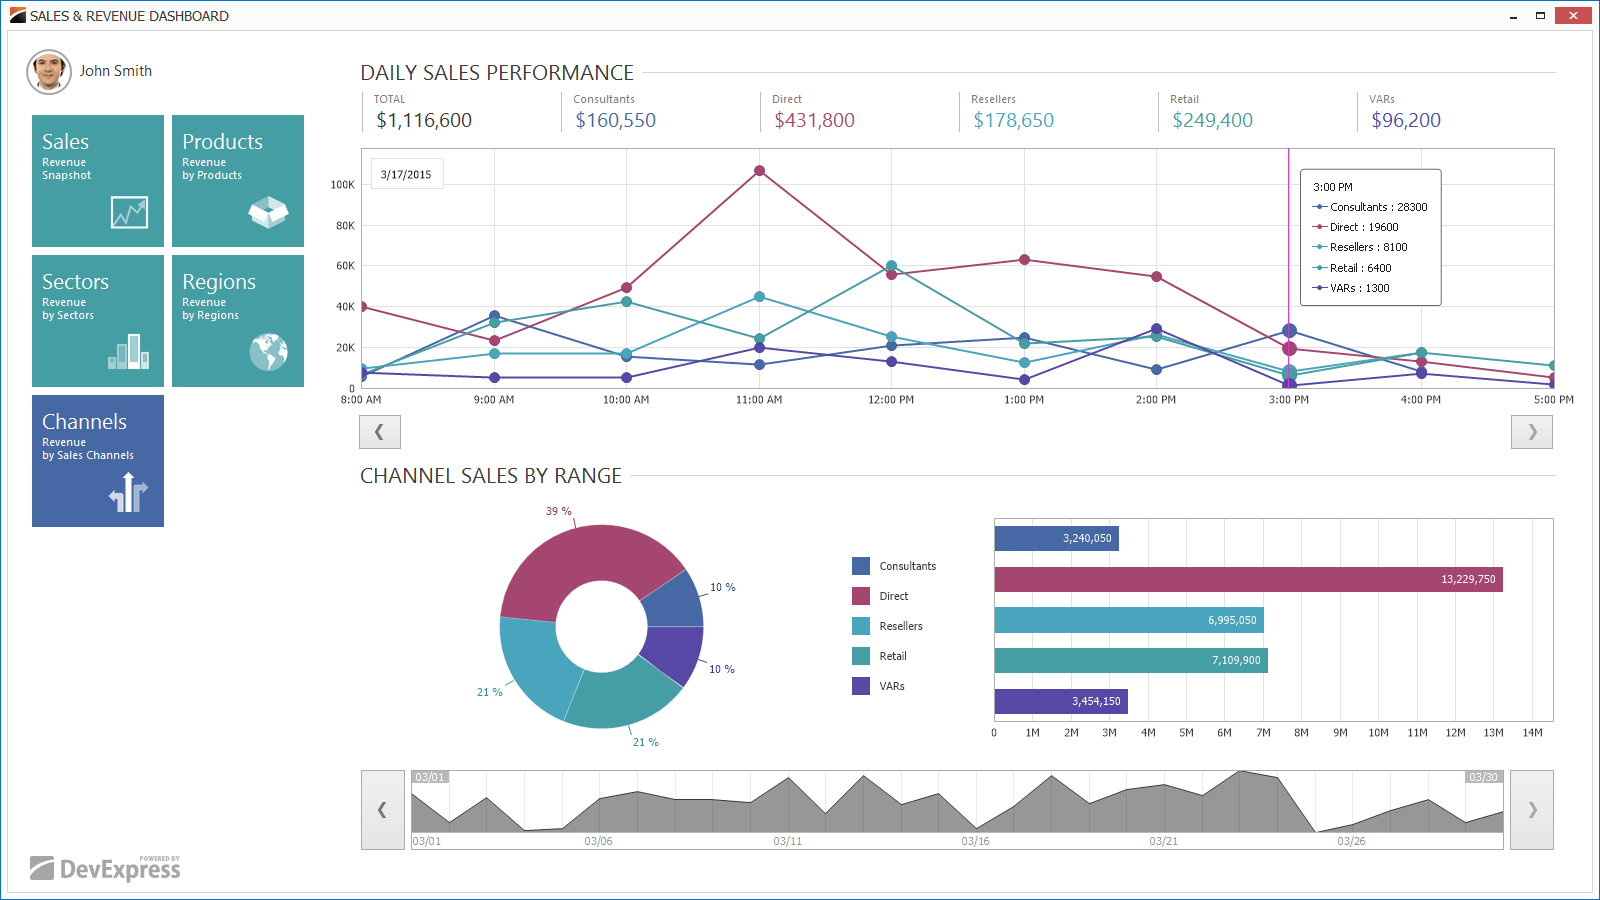Viewport: 1600px width, 900px height.
Task: Click the Retail legend color swatch
Action: [861, 656]
